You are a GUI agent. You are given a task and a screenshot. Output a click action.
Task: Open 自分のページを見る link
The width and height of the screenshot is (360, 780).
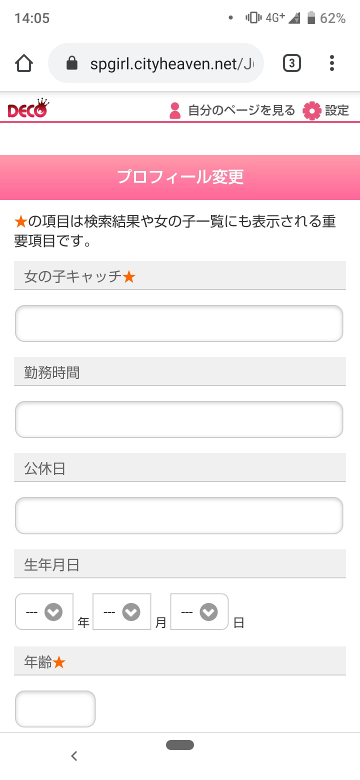tap(241, 110)
